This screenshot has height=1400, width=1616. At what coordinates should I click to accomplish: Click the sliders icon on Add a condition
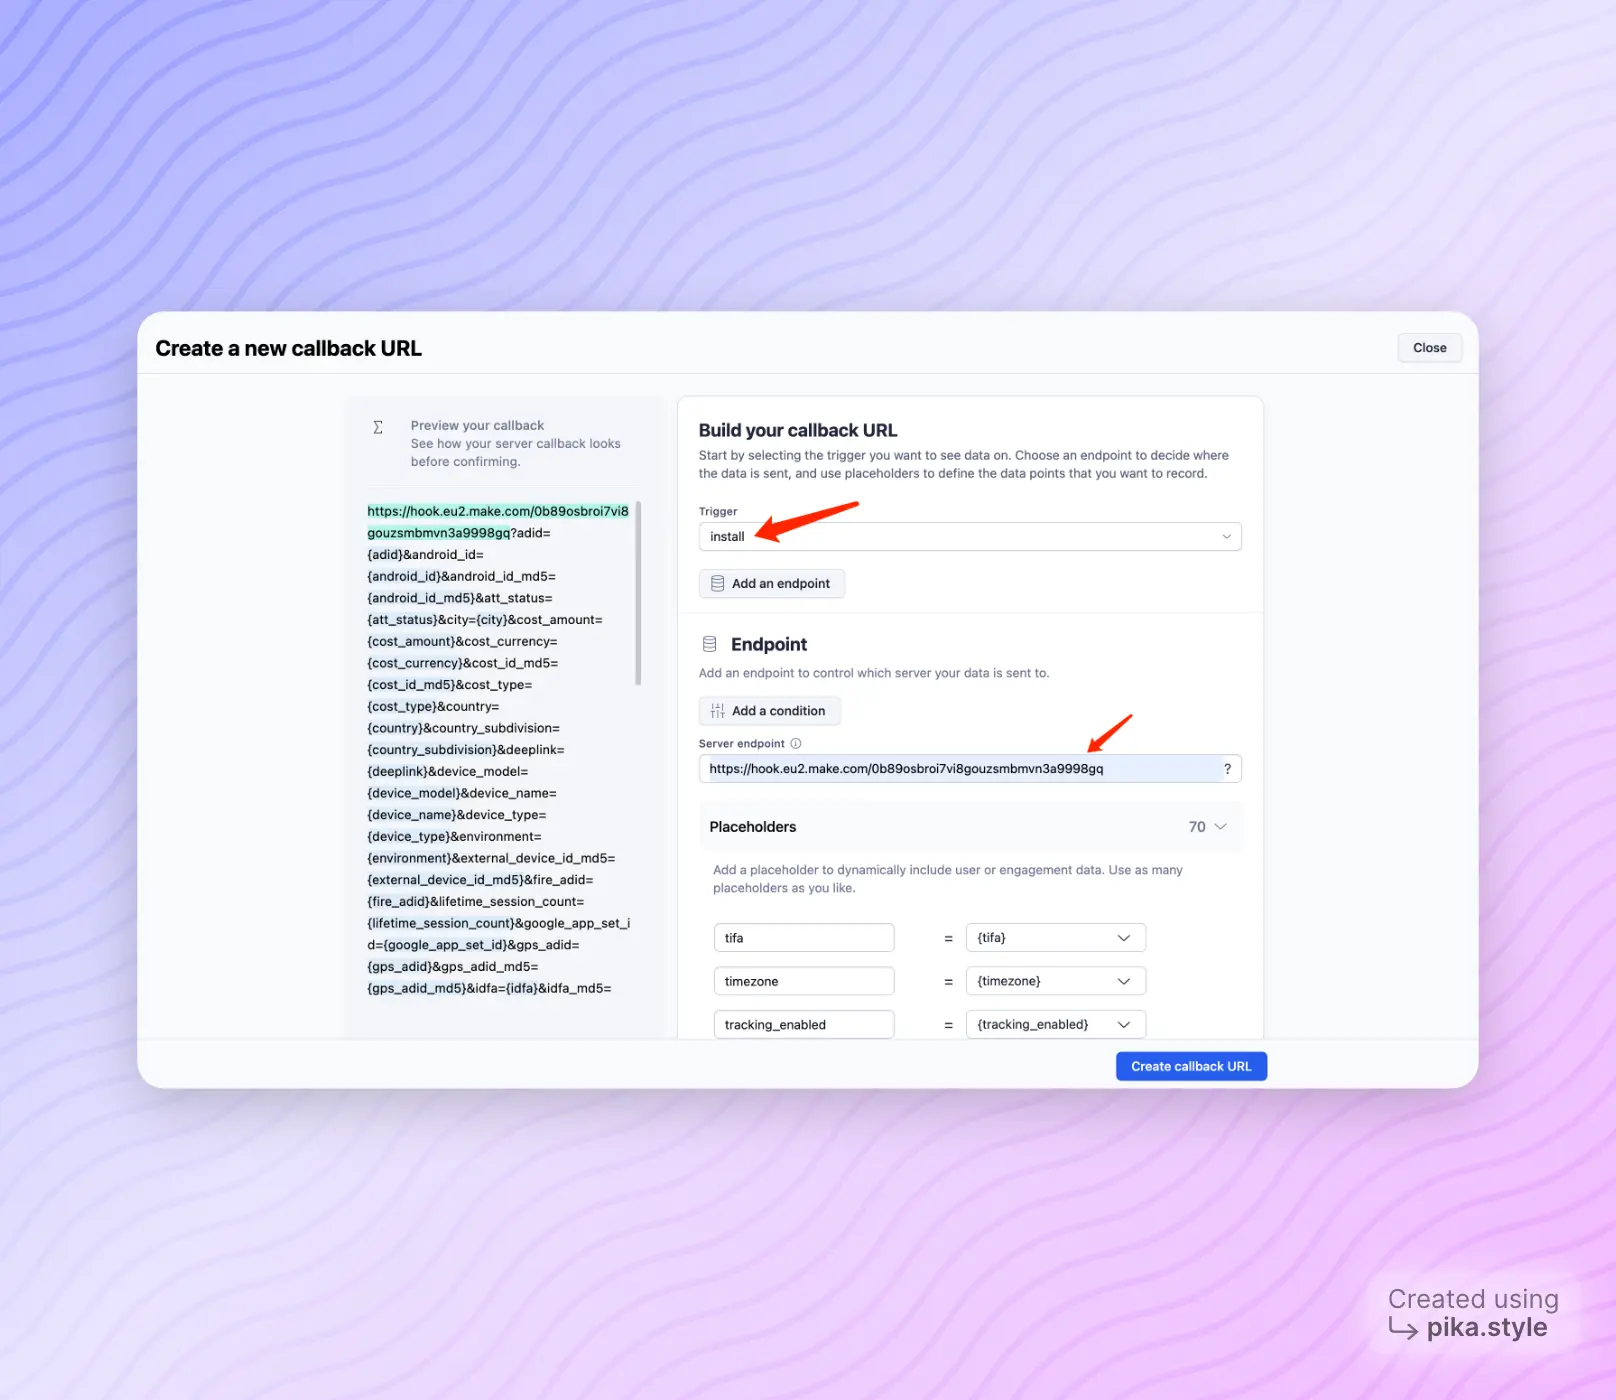click(716, 711)
